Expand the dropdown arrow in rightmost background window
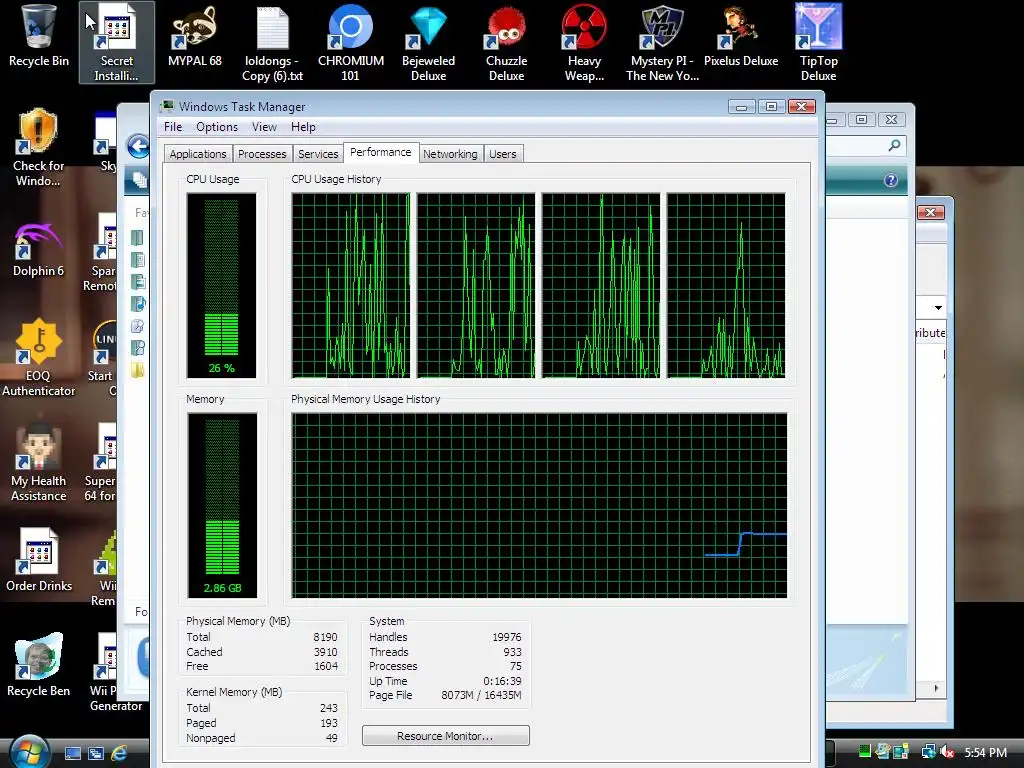The width and height of the screenshot is (1024, 768). [x=938, y=308]
